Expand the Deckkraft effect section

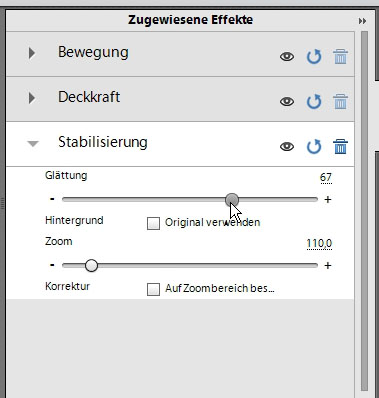tap(32, 98)
